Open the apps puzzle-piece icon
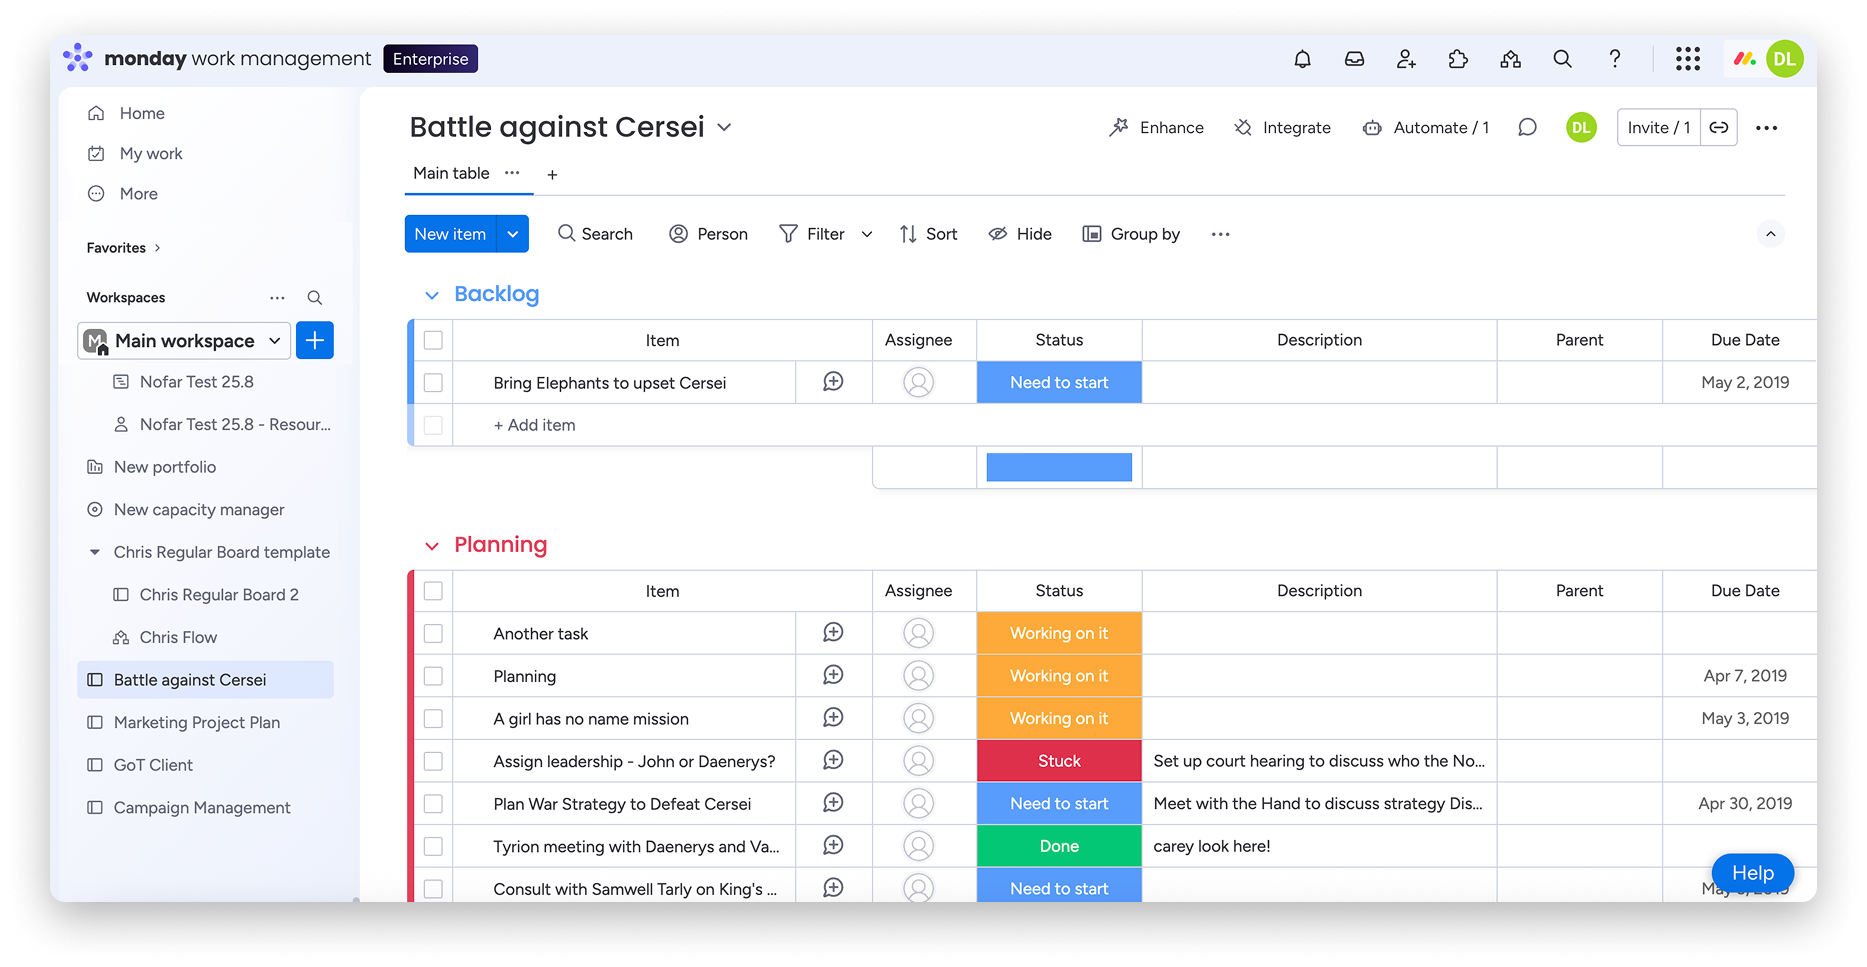This screenshot has width=1867, height=967. click(x=1458, y=59)
